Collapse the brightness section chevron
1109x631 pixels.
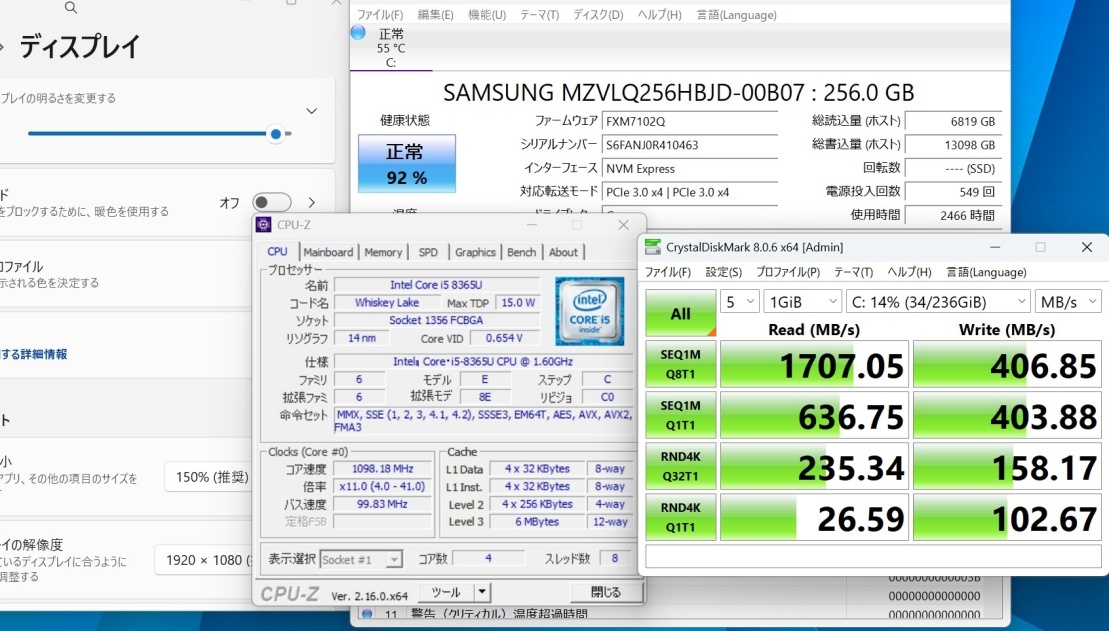(311, 111)
